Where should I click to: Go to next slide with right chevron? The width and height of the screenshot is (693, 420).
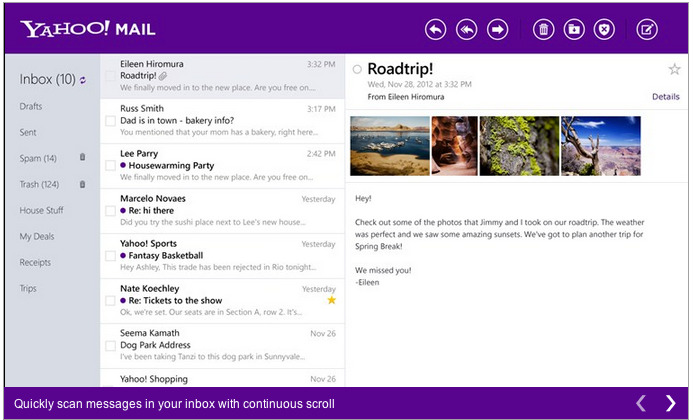click(670, 403)
